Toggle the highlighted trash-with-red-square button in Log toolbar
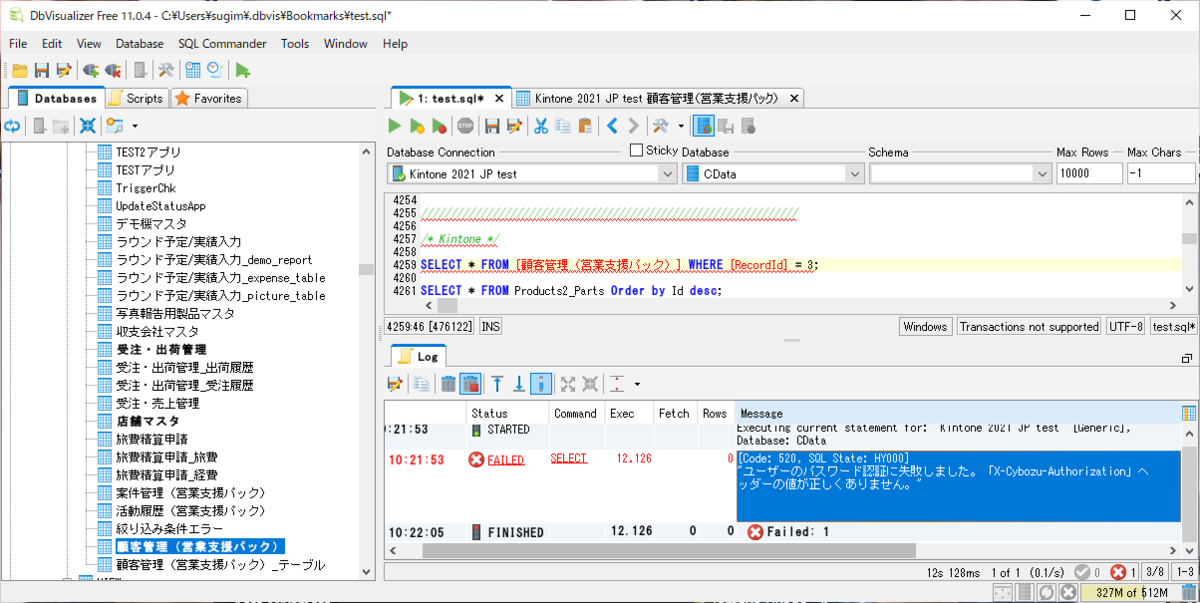The height and width of the screenshot is (603, 1200). point(470,383)
